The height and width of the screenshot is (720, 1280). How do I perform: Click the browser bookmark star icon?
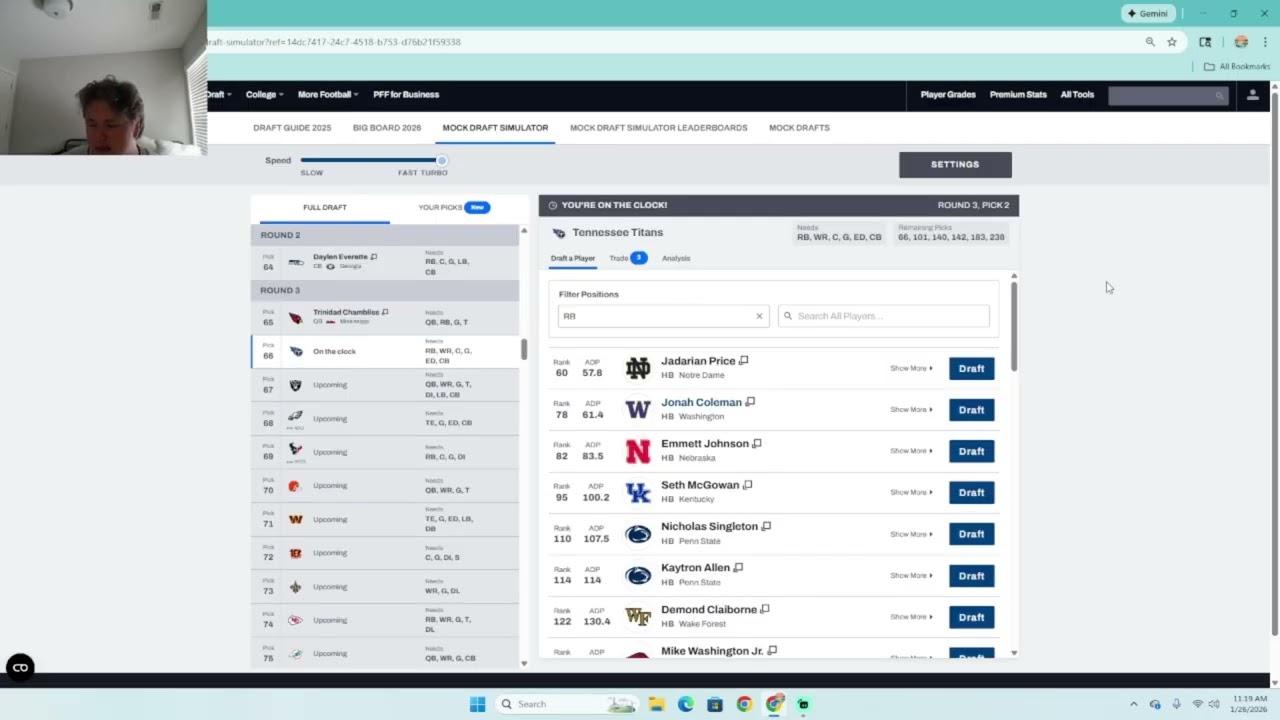pos(1172,42)
